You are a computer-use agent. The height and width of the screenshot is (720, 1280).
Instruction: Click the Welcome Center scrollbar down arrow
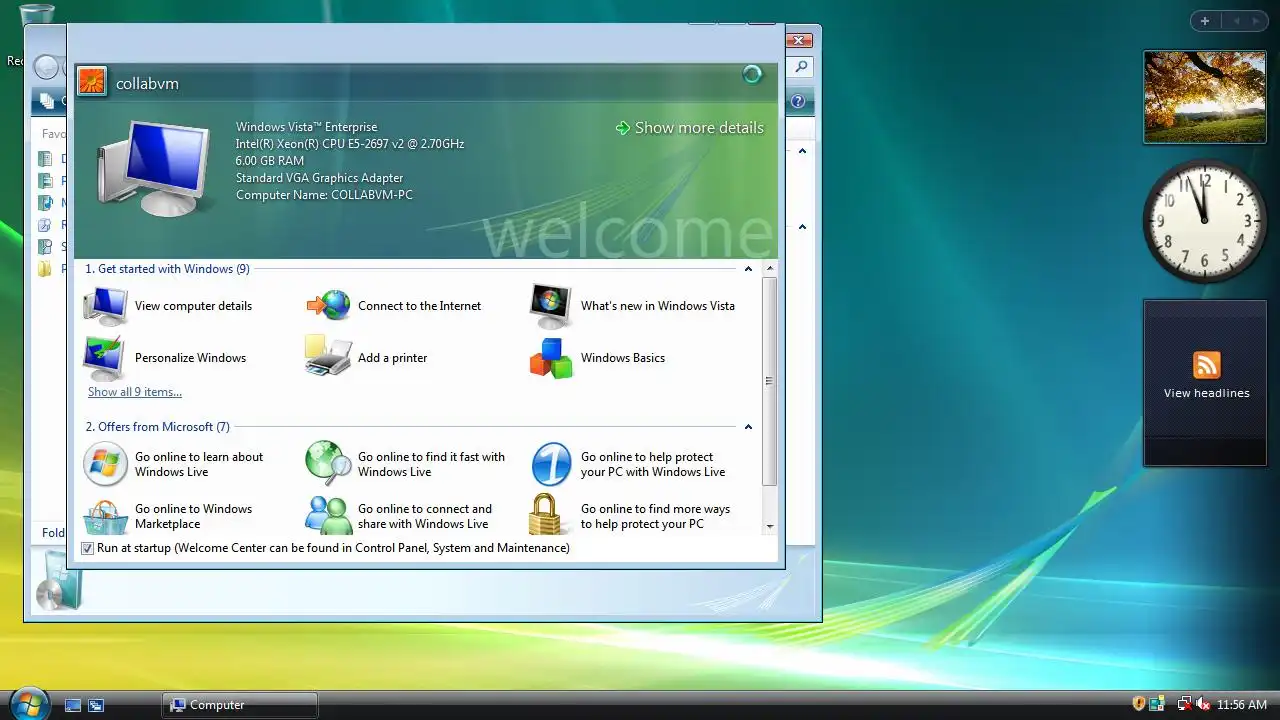[x=770, y=526]
